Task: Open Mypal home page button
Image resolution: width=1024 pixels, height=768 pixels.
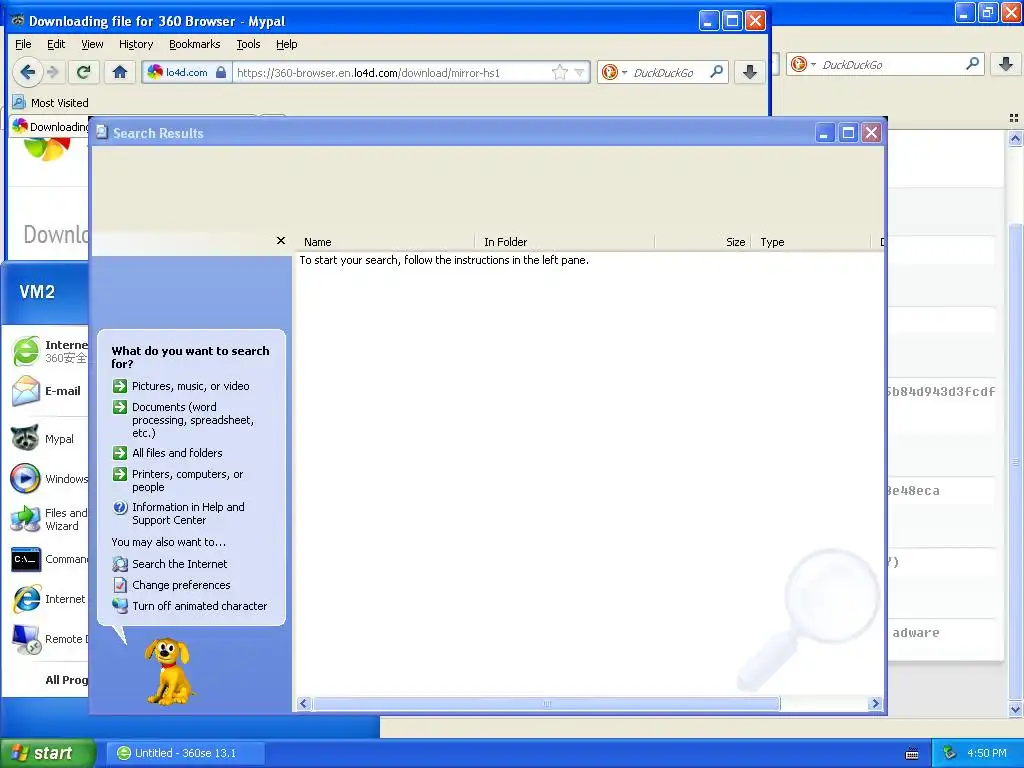Action: click(x=120, y=72)
